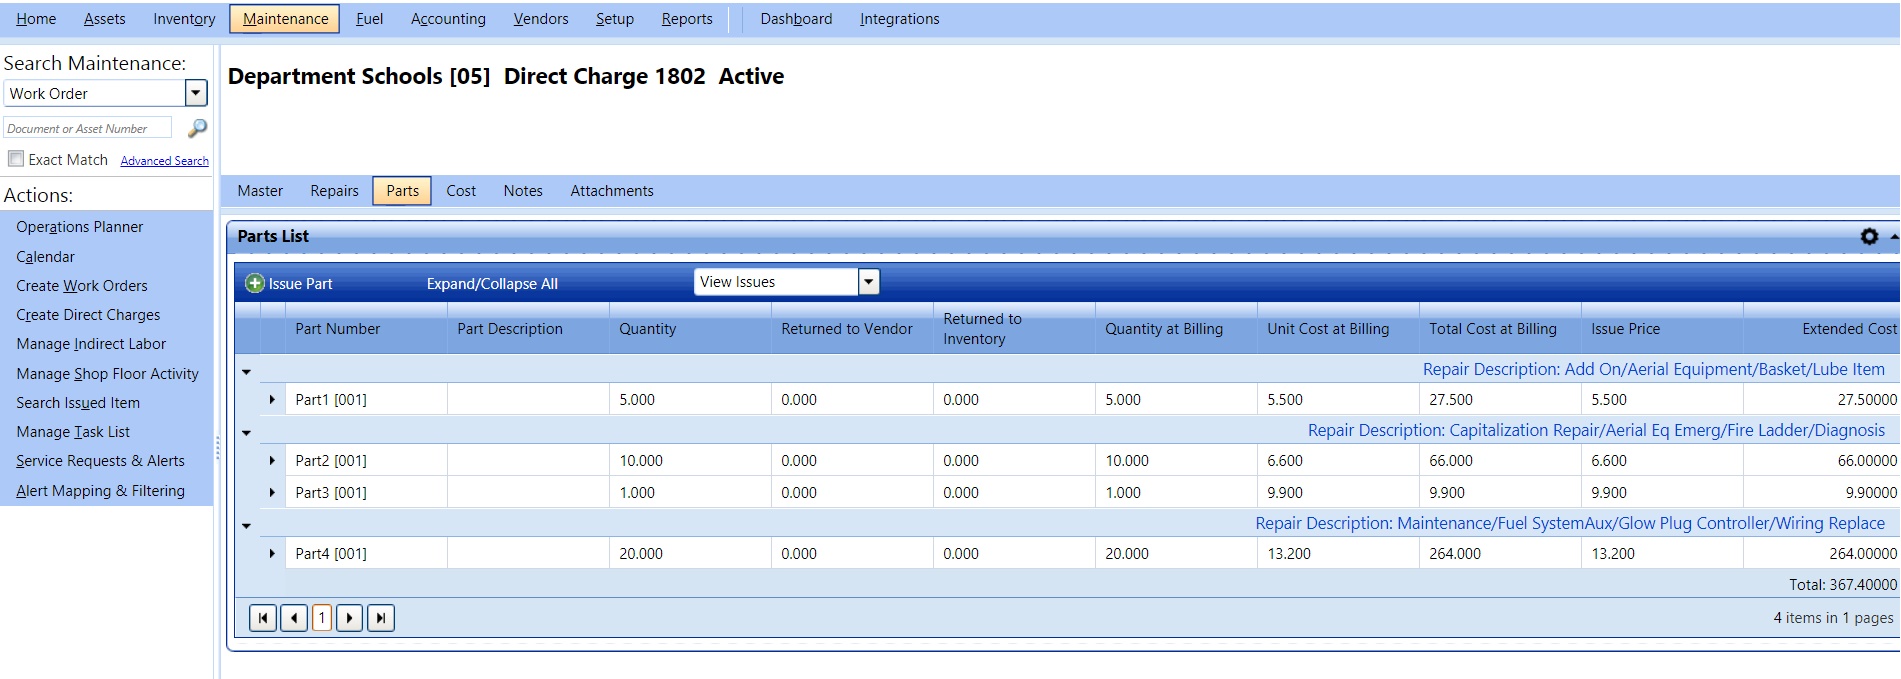1901x679 pixels.
Task: Click Expand/Collapse All button
Action: point(492,284)
